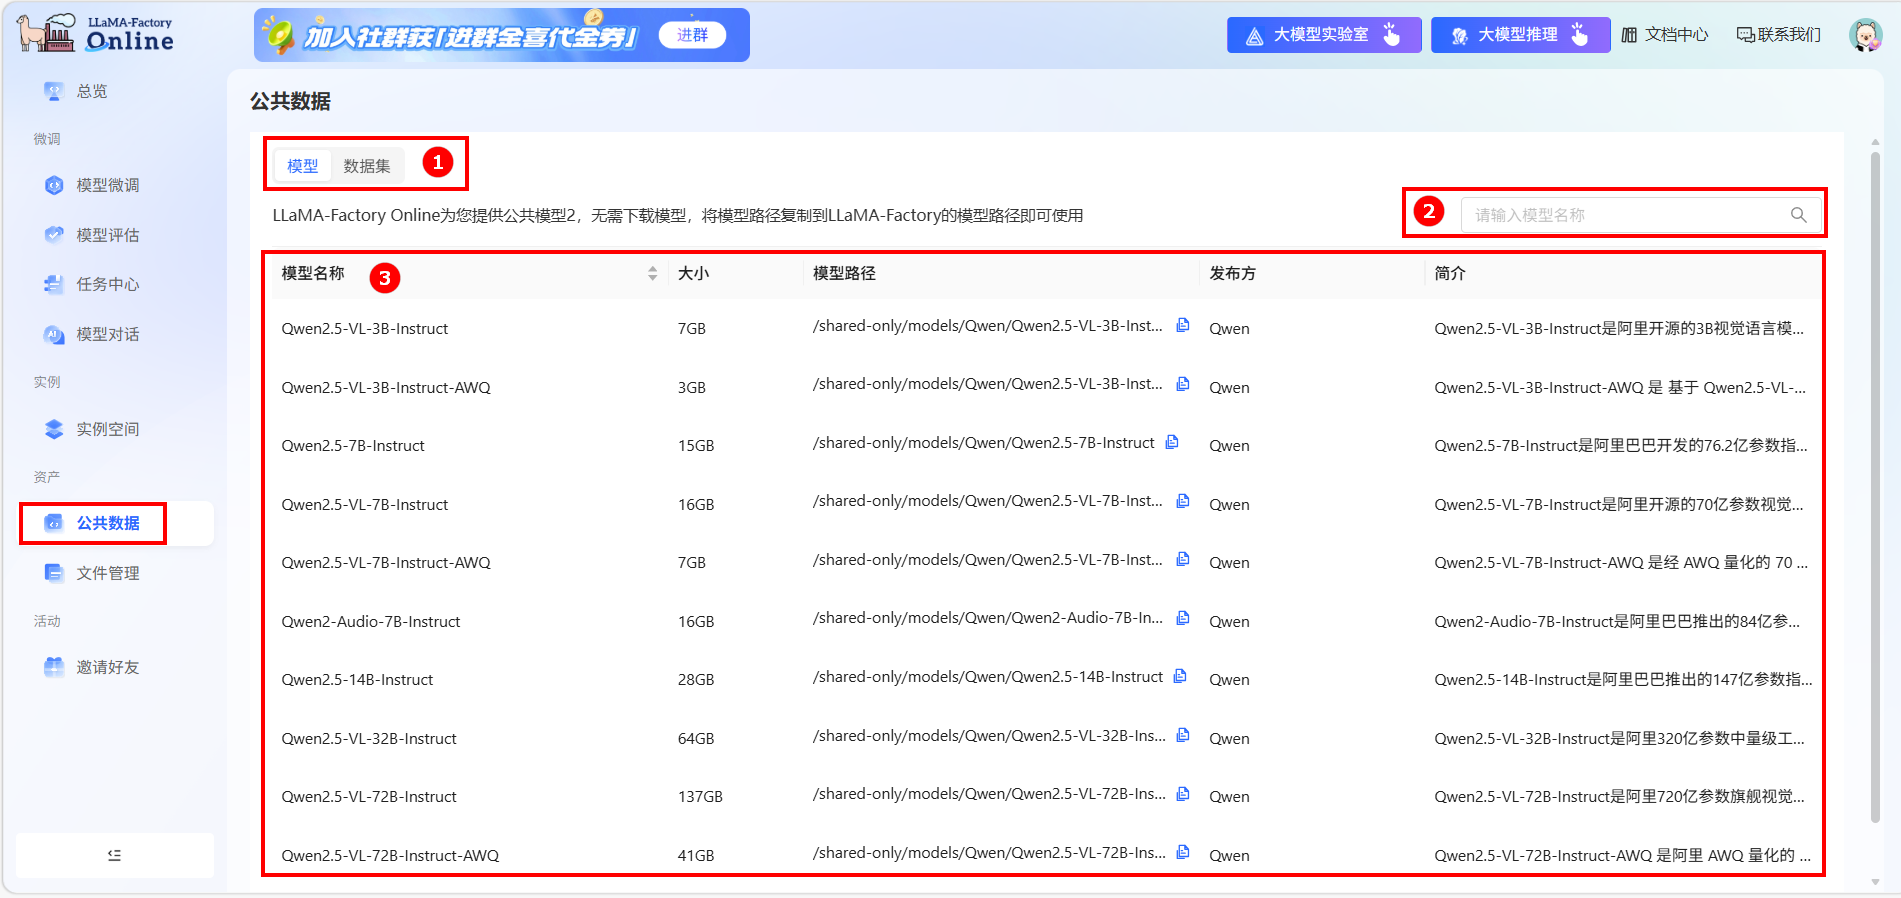
Task: Copy path of Qwen2.5-VL-3B-Instruct
Action: [1183, 325]
